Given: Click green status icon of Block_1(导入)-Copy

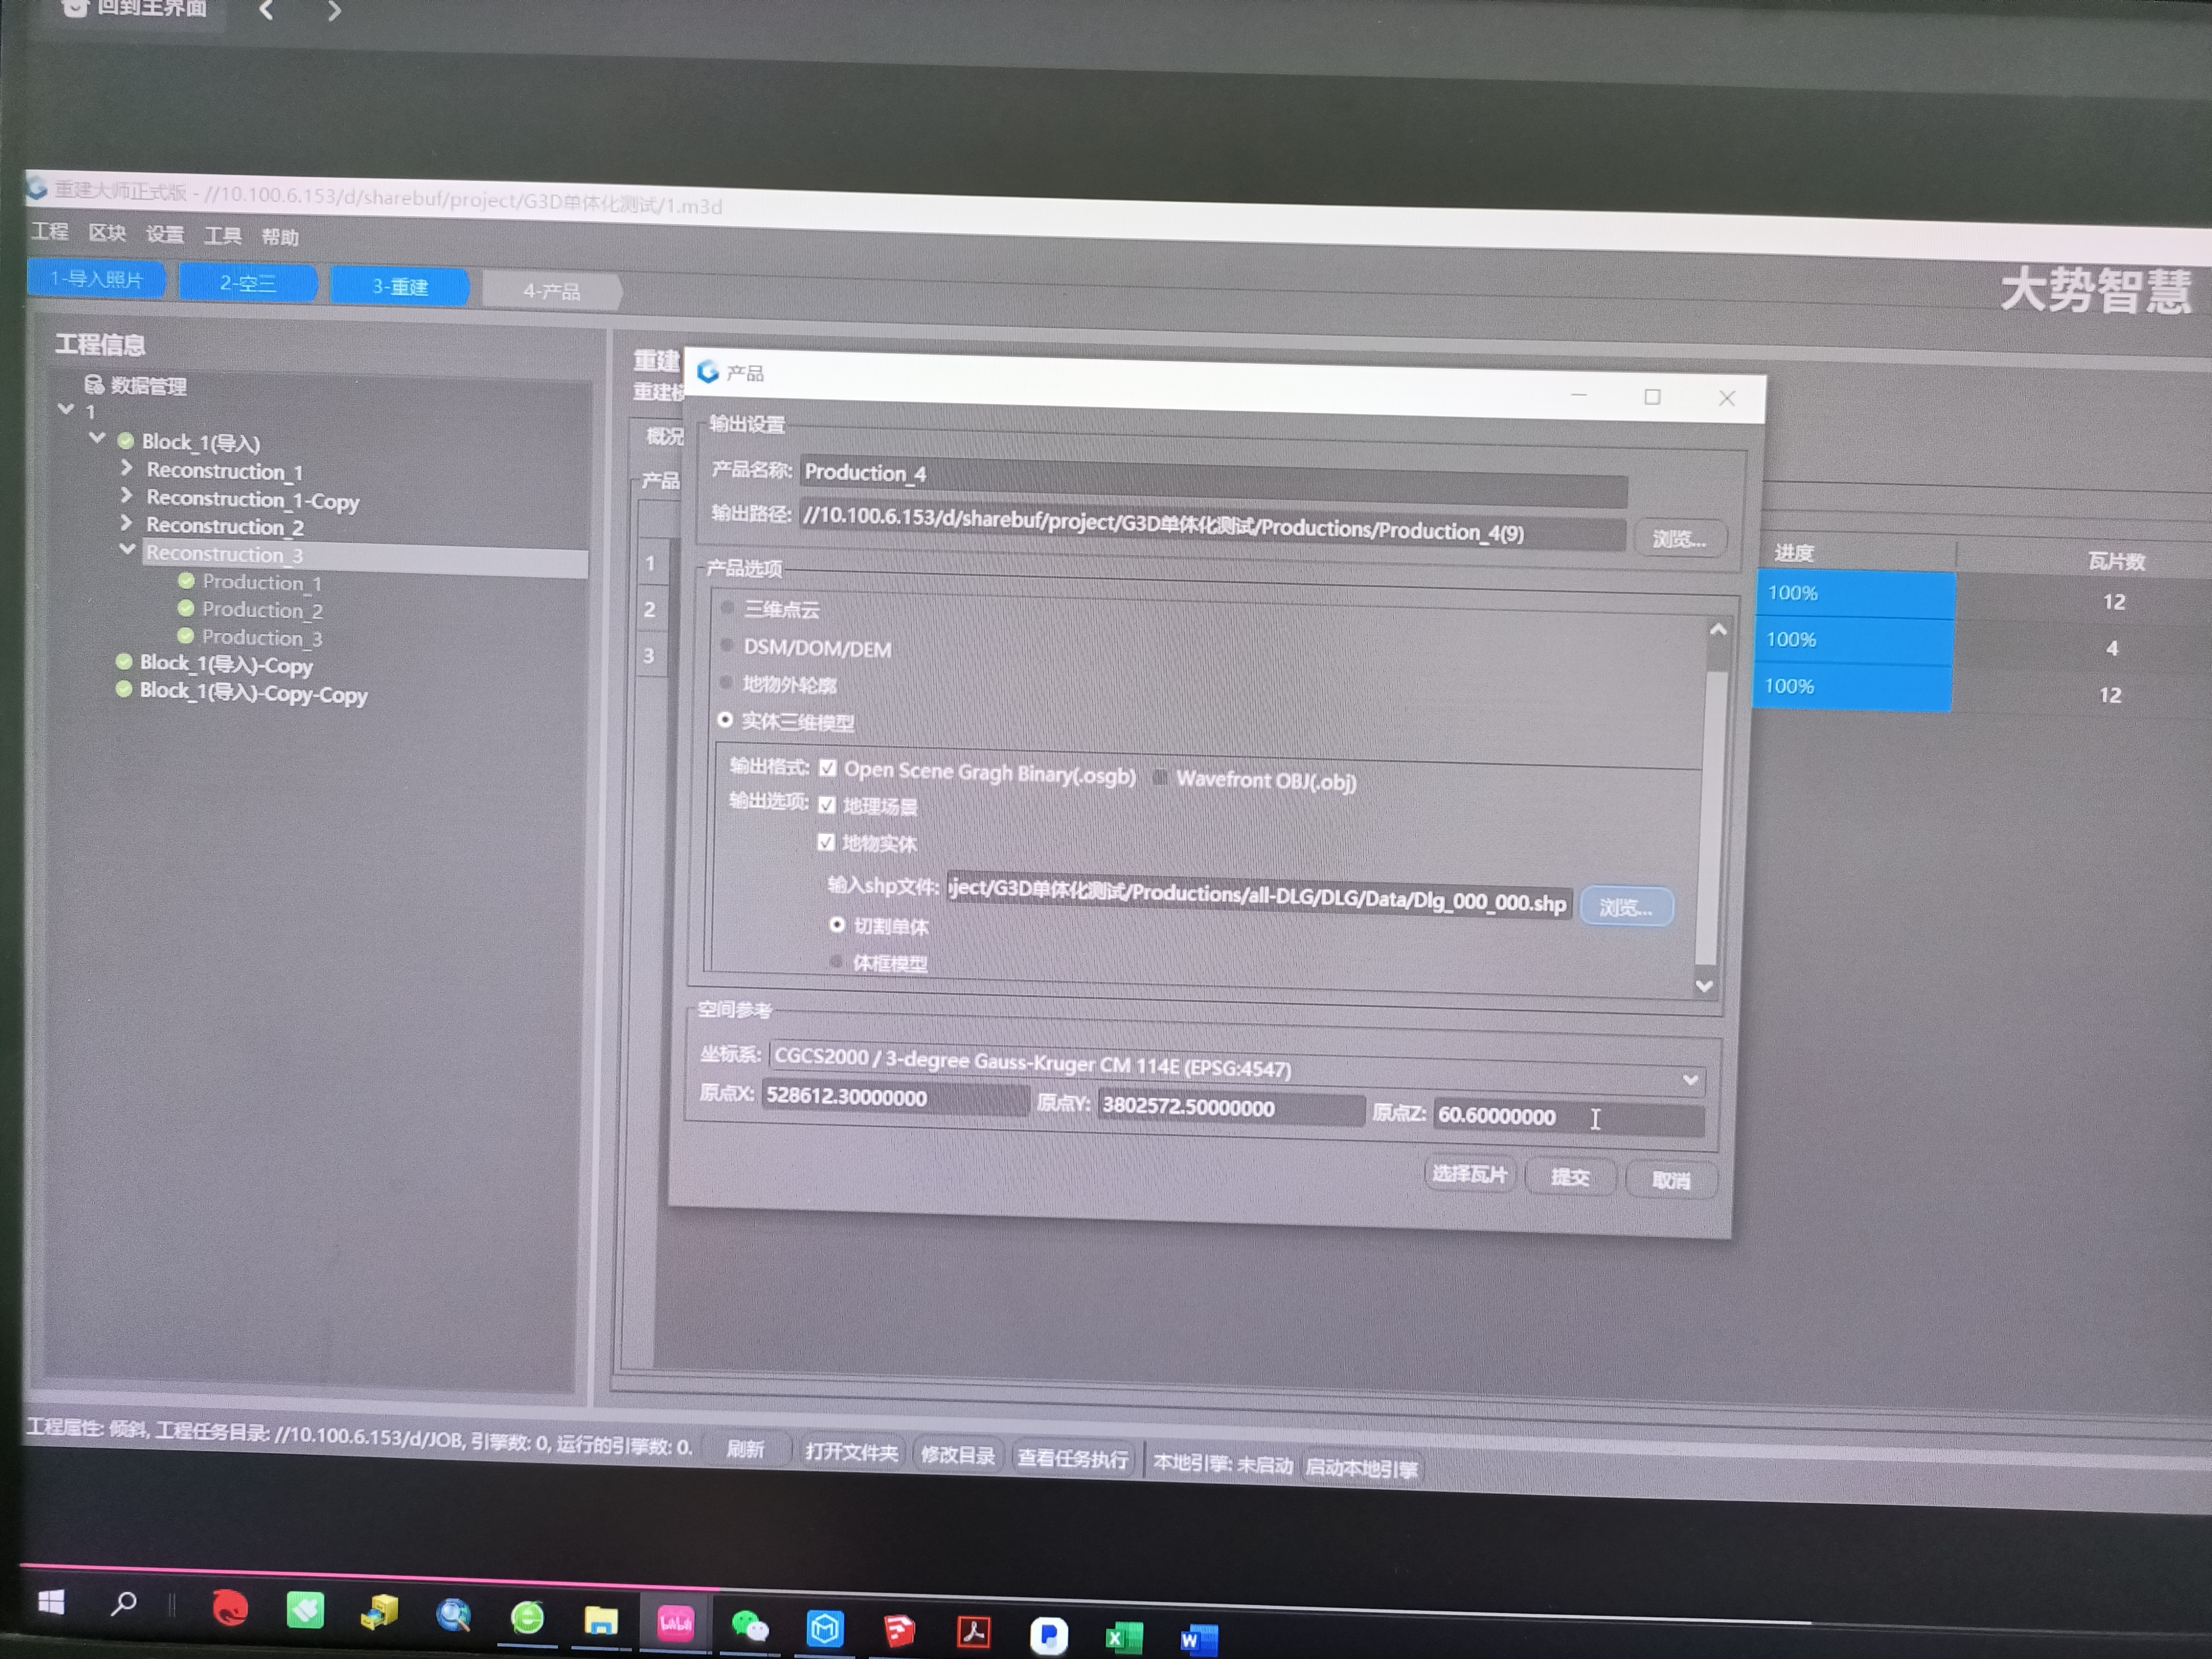Looking at the screenshot, I should coord(124,662).
